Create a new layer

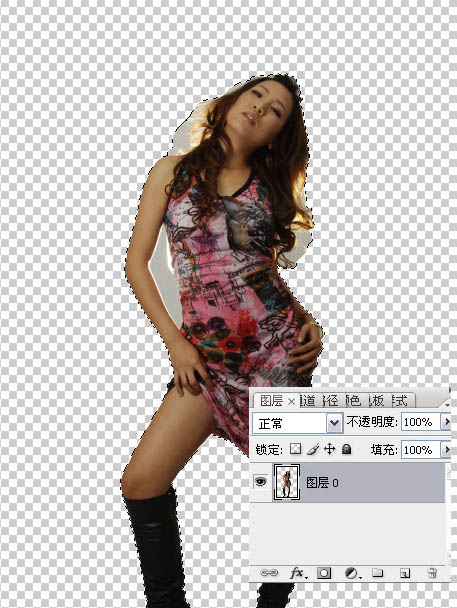(405, 573)
